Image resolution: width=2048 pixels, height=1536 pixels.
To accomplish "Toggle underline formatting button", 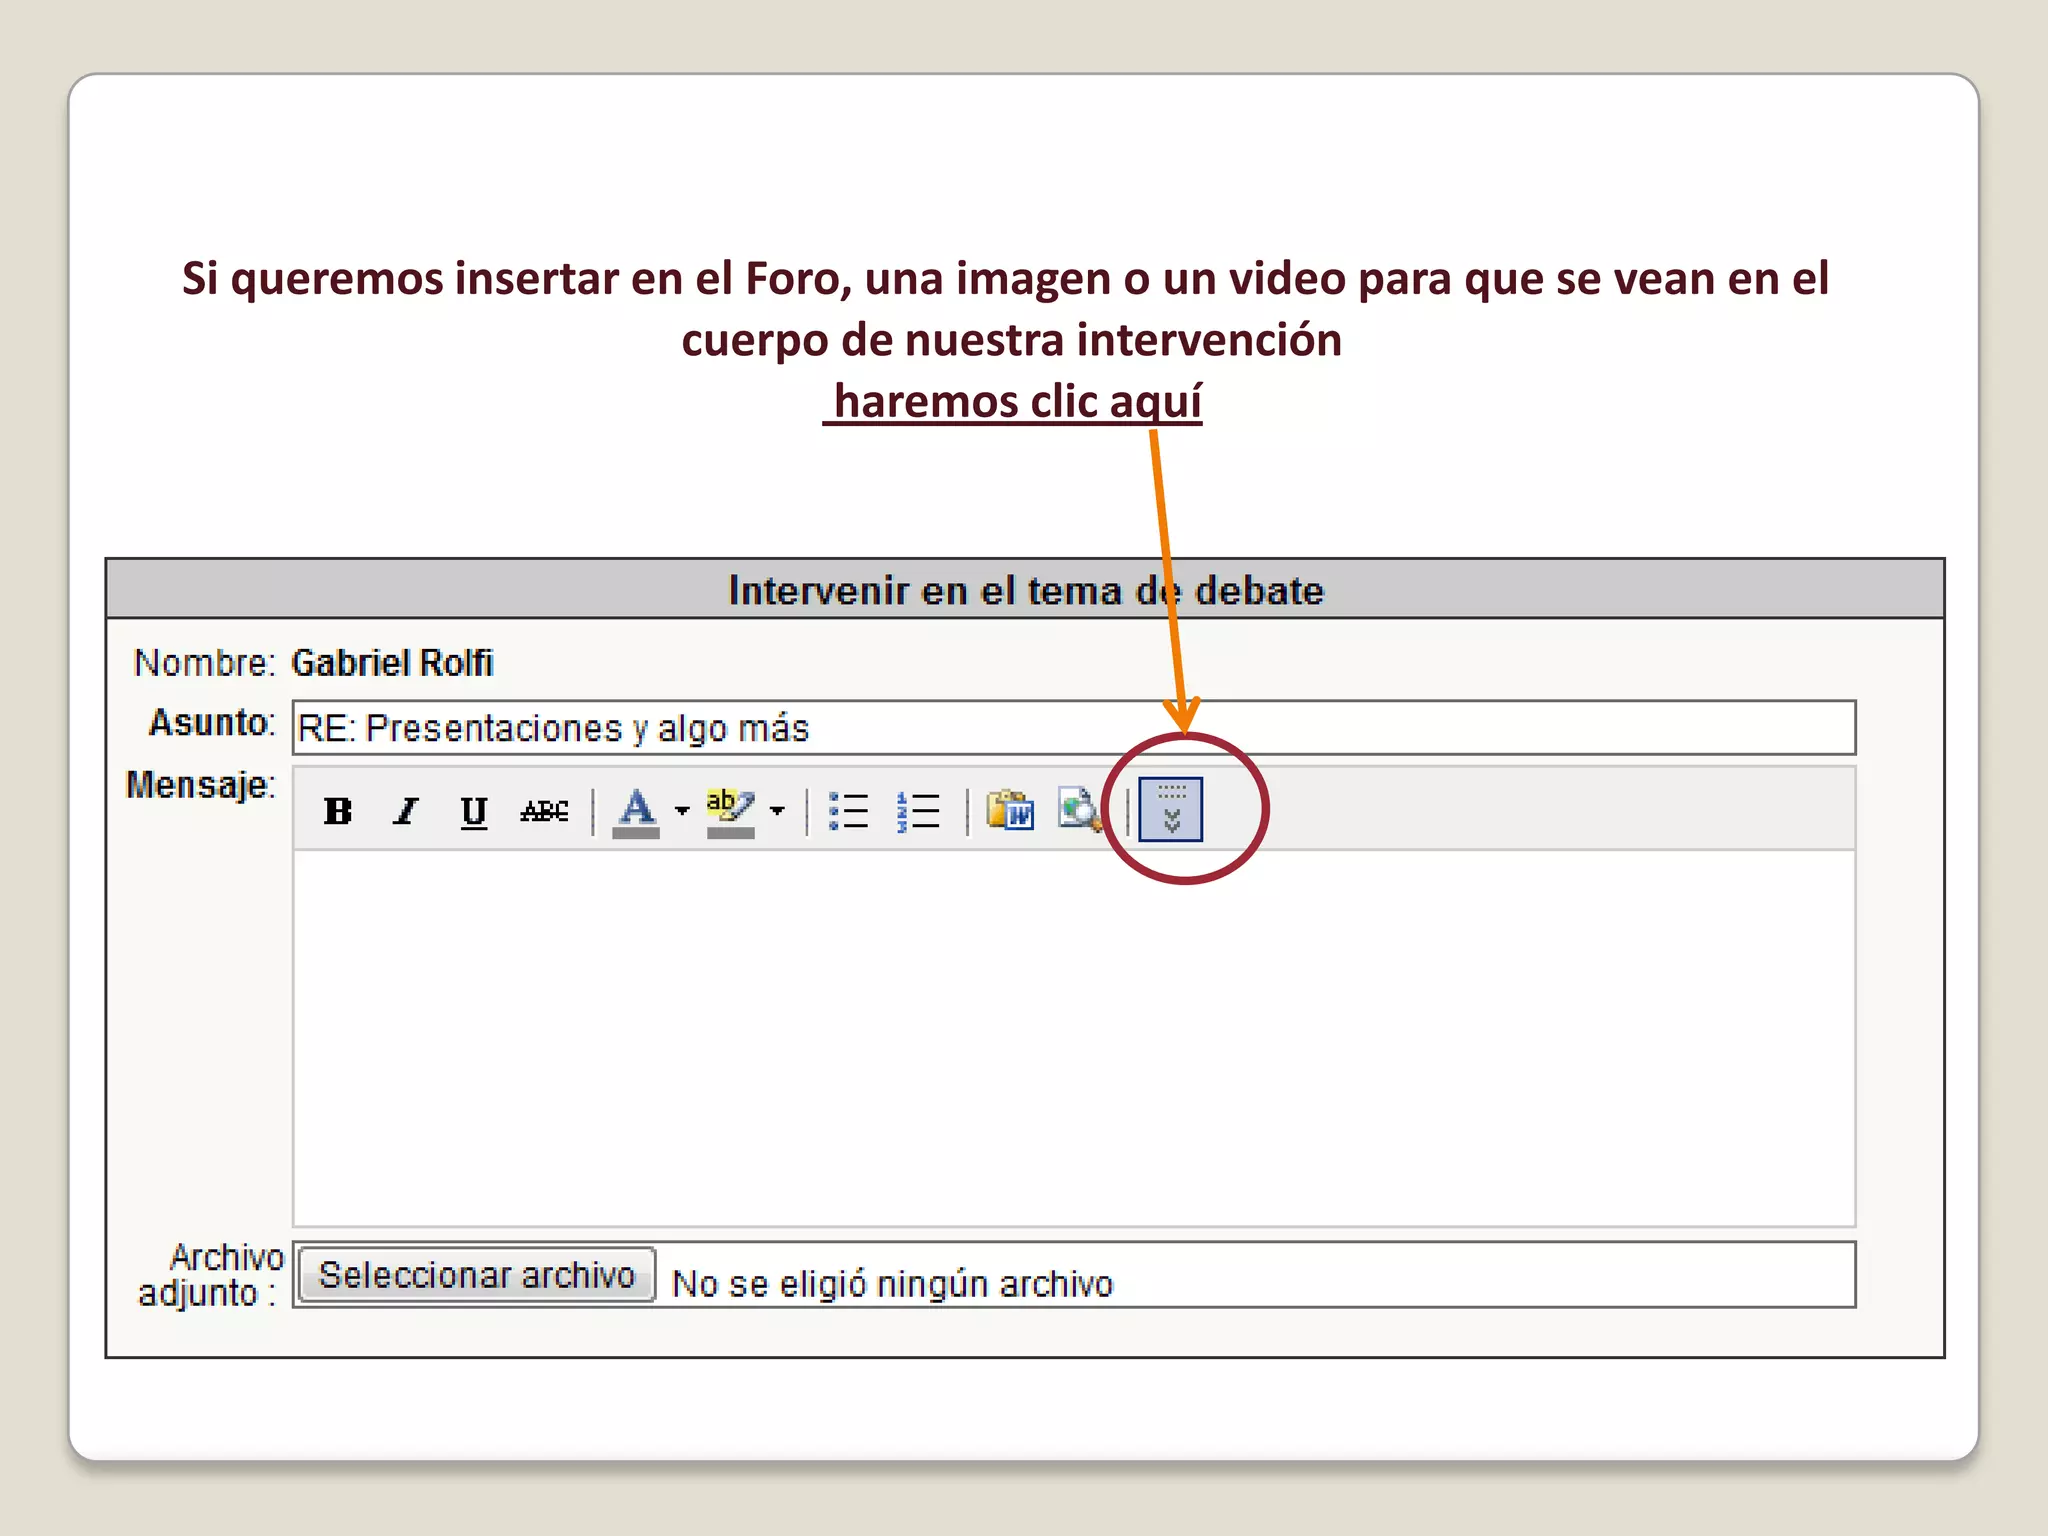I will point(473,810).
